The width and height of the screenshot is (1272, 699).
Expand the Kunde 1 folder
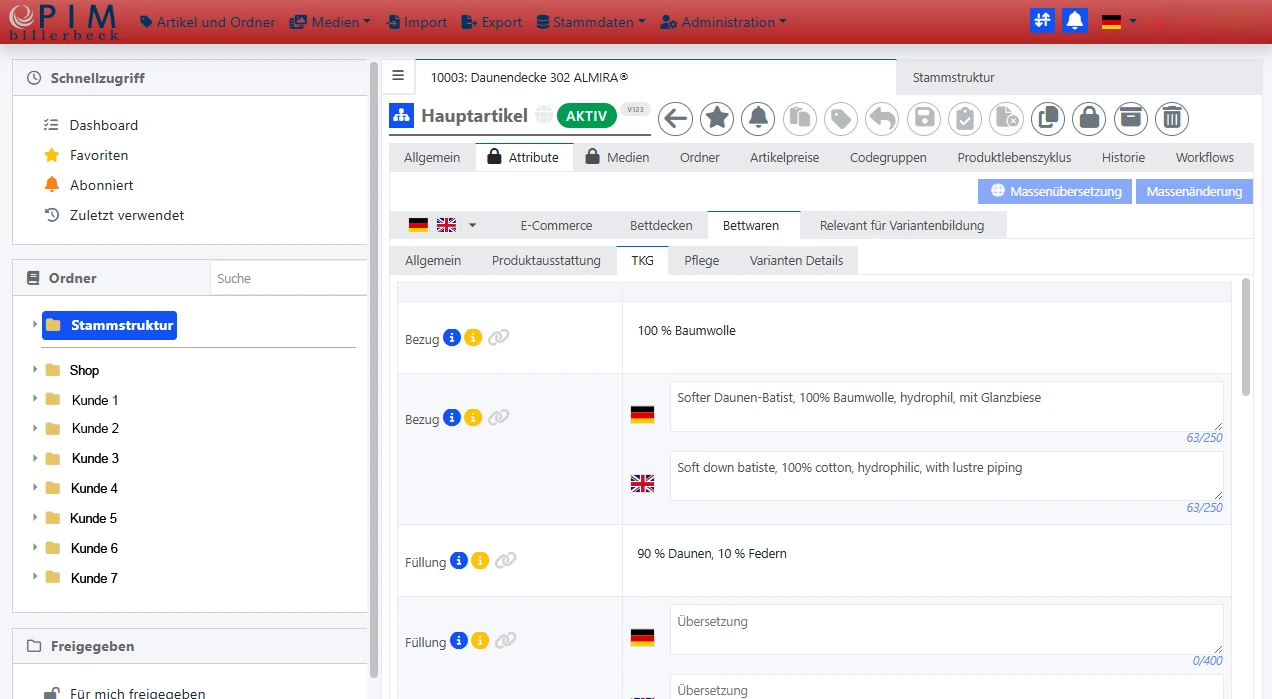pos(34,400)
